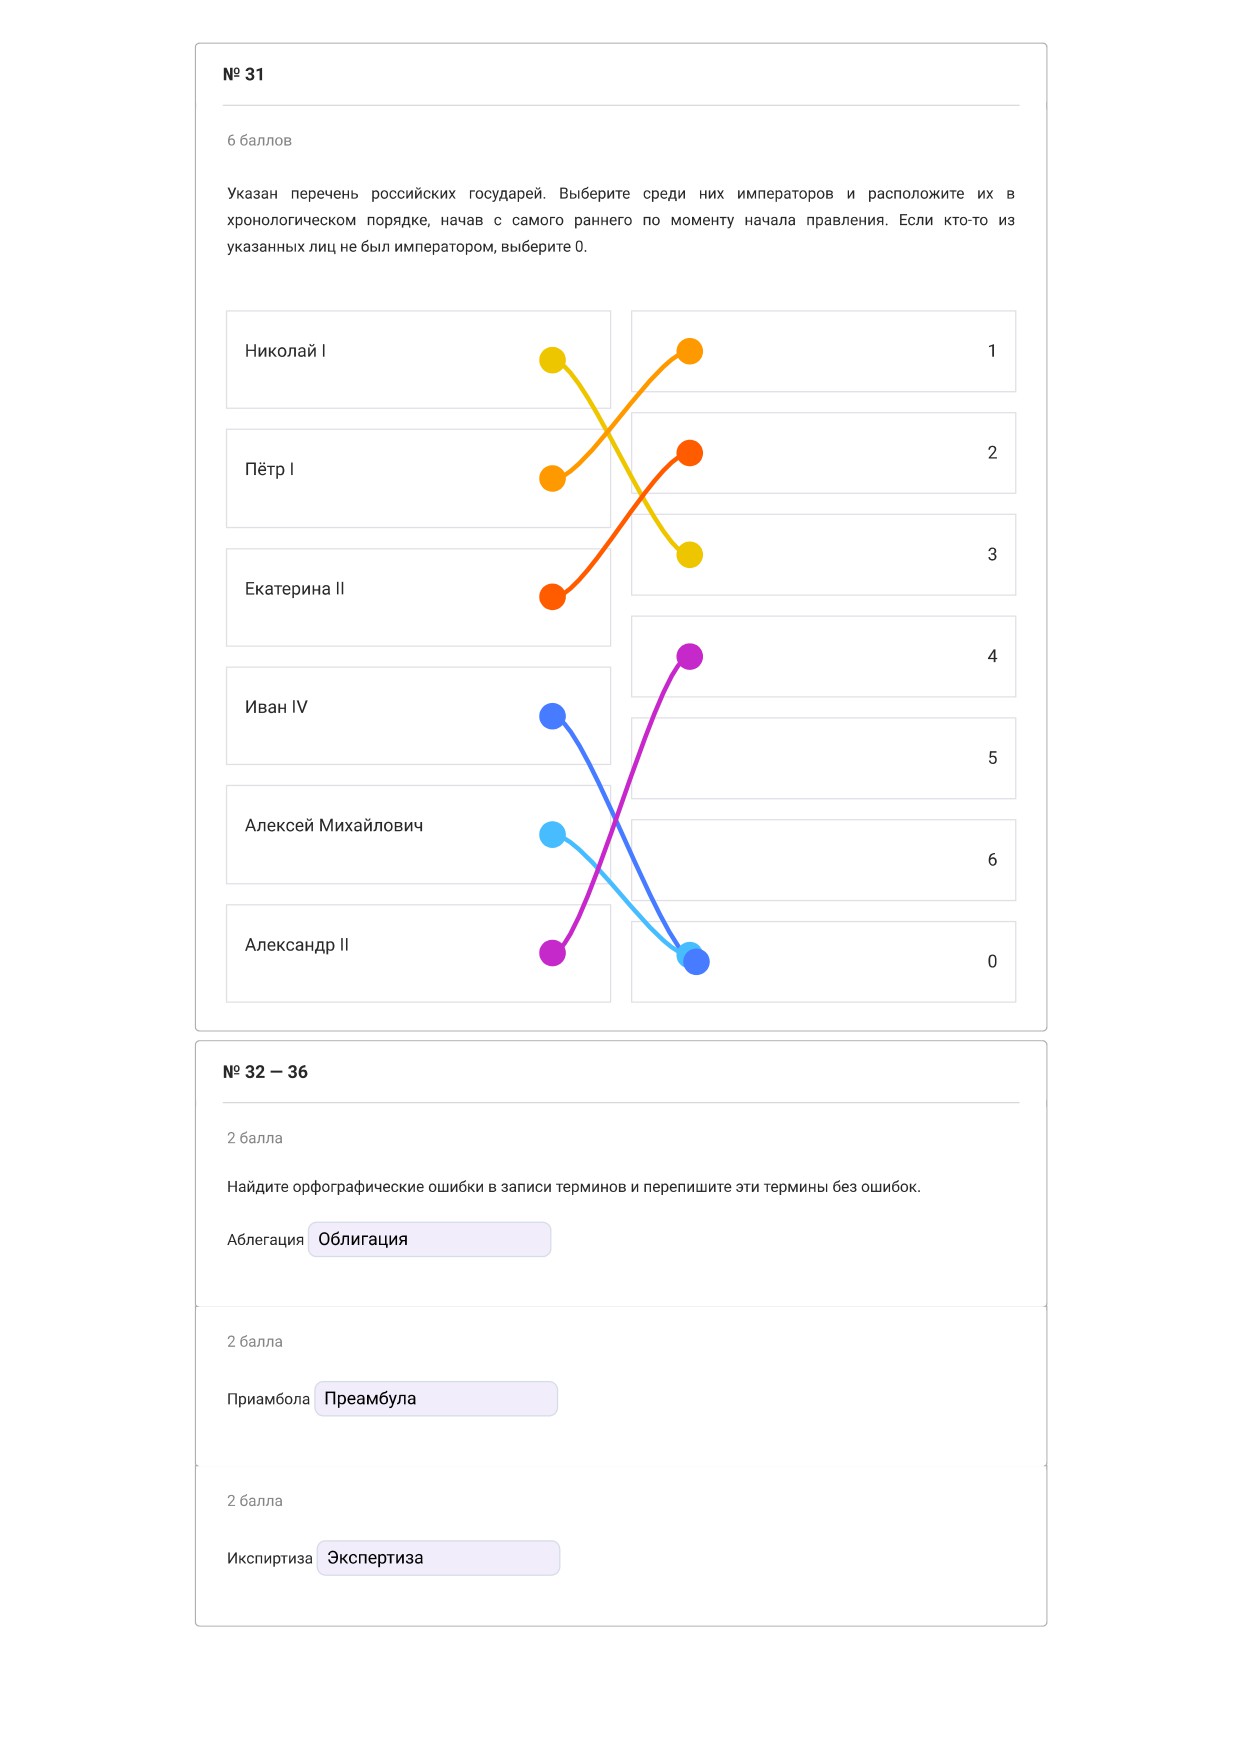Click the Иван IV item box
Viewport: 1239px width, 1752px height.
(418, 716)
